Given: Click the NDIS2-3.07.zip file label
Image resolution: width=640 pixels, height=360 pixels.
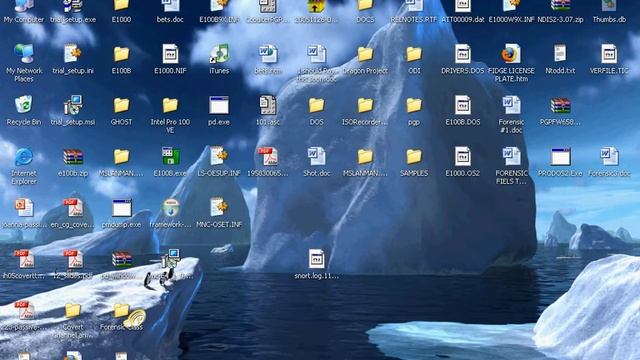Looking at the screenshot, I should pyautogui.click(x=560, y=19).
